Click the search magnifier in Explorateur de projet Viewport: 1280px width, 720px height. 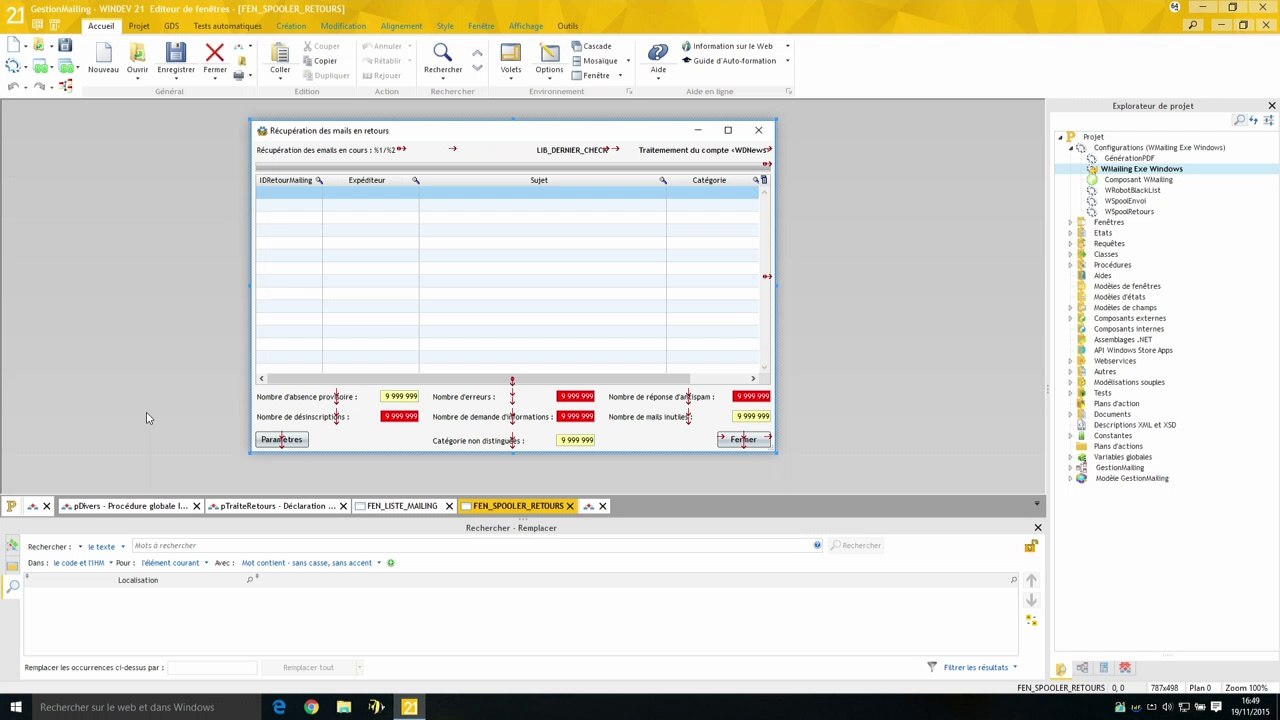tap(1240, 120)
